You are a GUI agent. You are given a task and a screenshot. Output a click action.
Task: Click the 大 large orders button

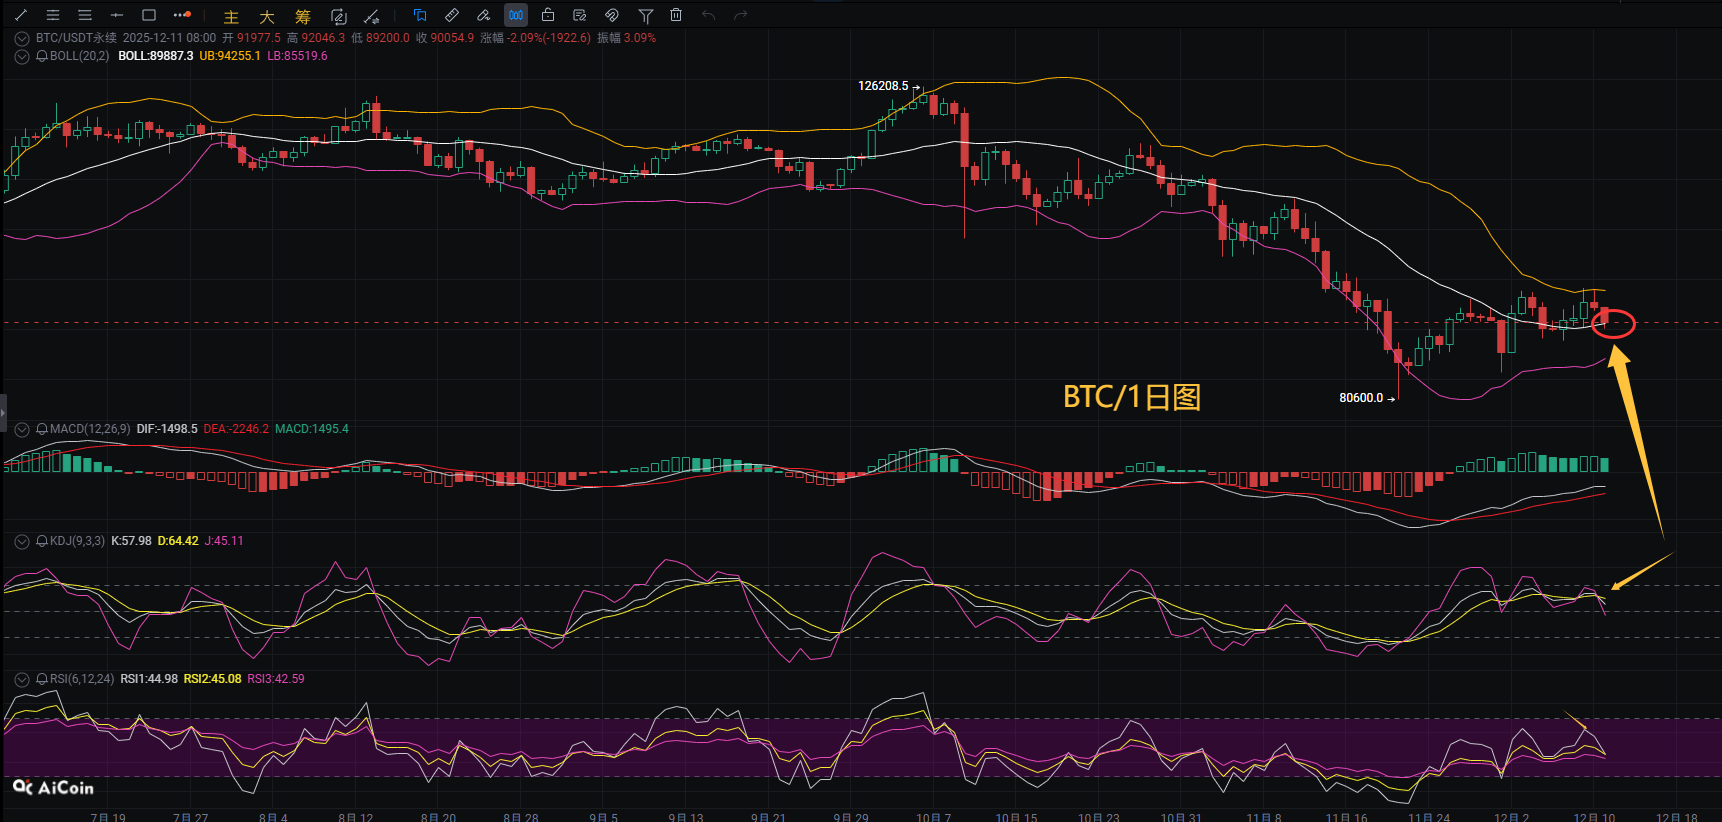click(266, 16)
